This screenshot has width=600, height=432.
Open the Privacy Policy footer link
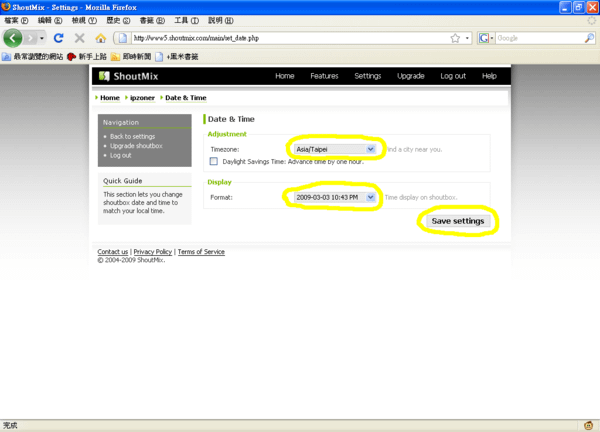click(x=153, y=252)
